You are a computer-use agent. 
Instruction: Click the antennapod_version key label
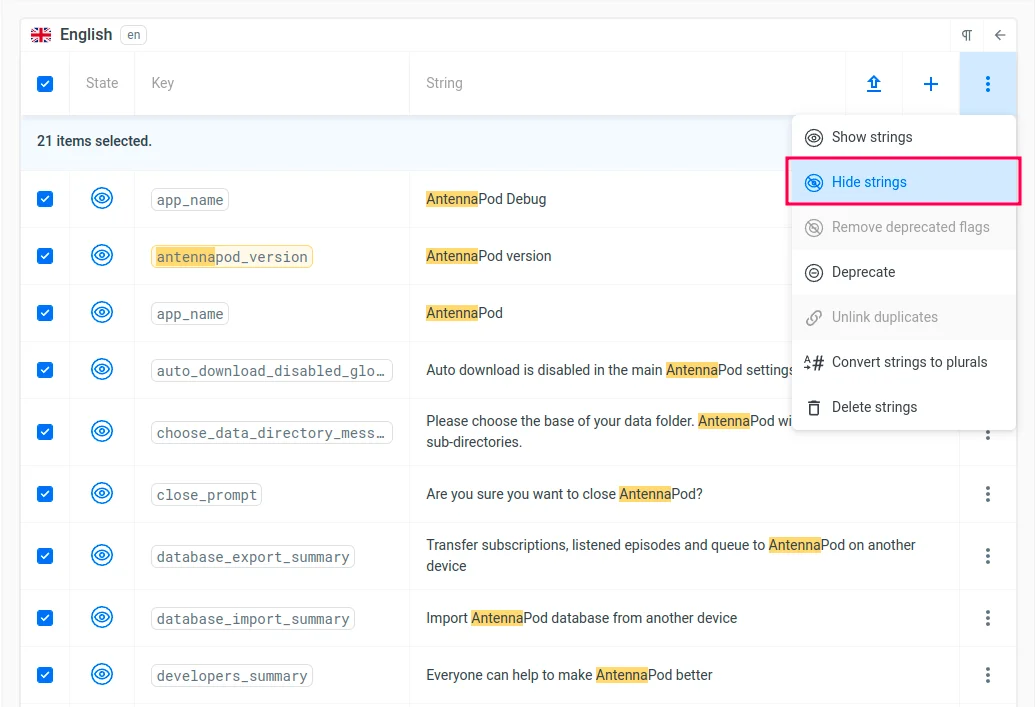pyautogui.click(x=232, y=257)
